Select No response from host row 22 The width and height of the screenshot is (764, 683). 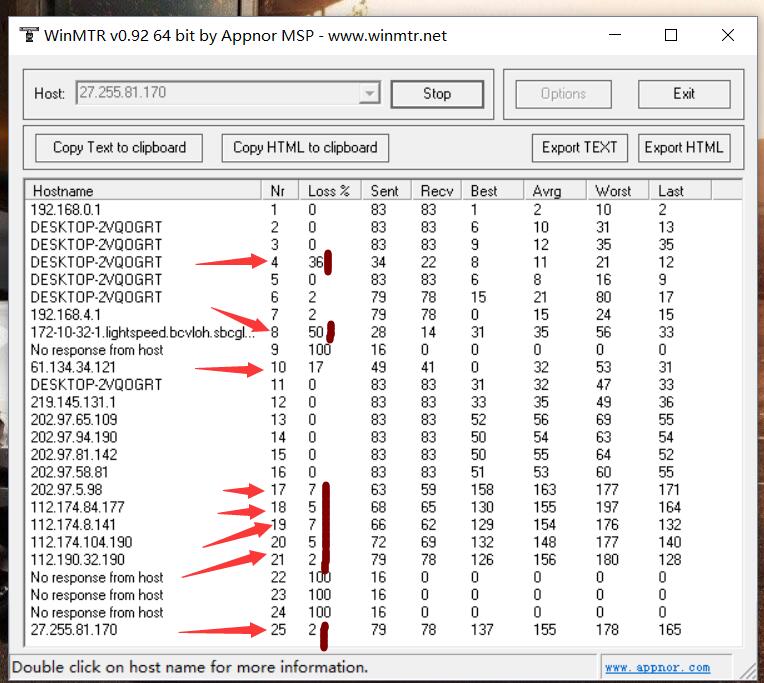click(383, 577)
